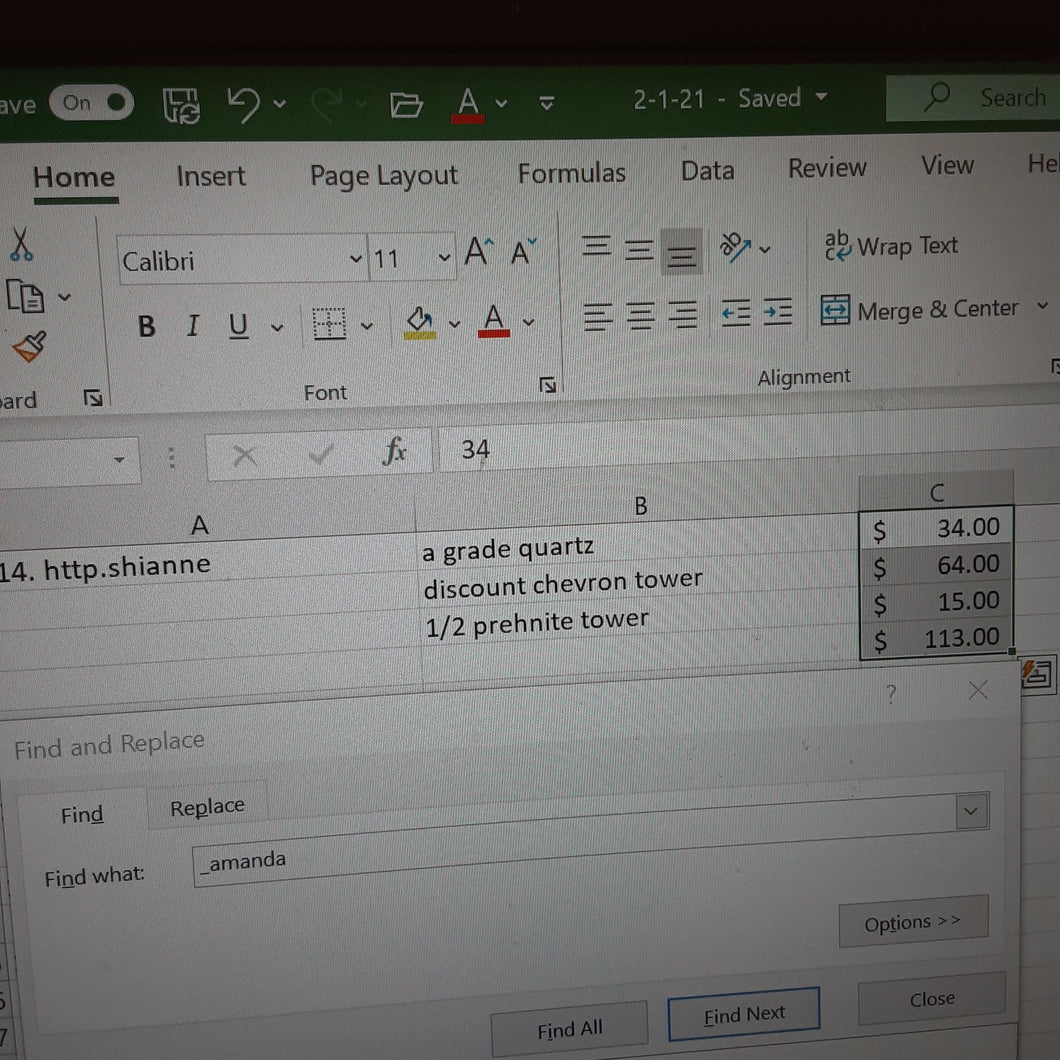
Task: Click Top Align icon
Action: click(x=596, y=247)
